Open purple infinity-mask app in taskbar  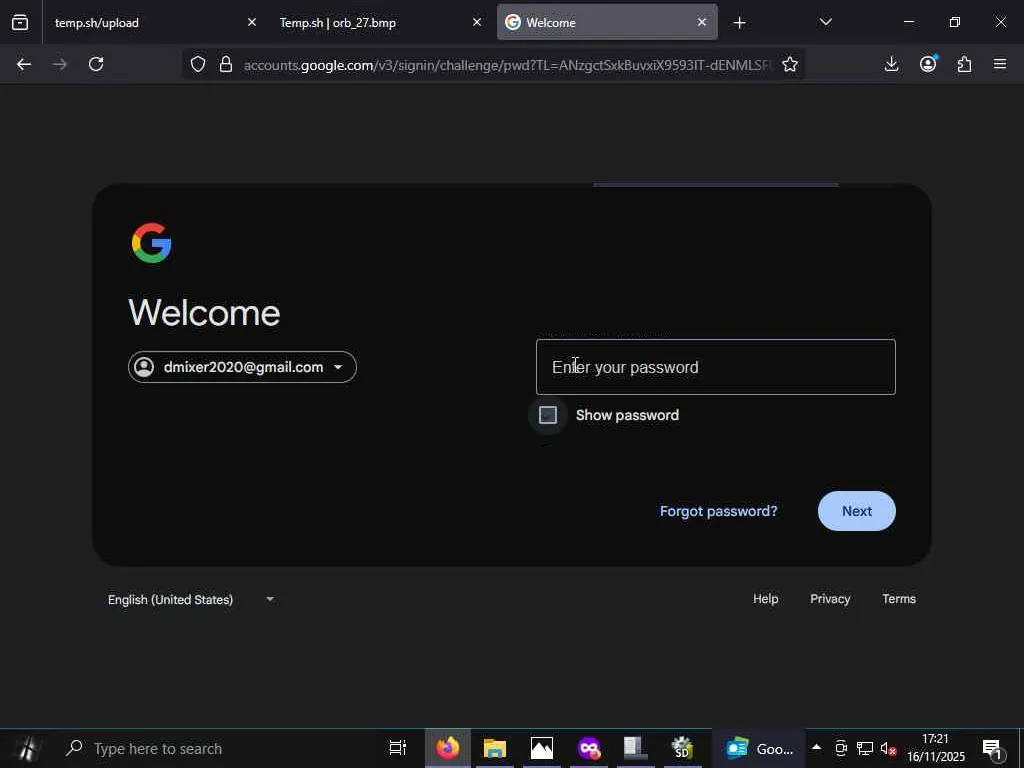589,748
